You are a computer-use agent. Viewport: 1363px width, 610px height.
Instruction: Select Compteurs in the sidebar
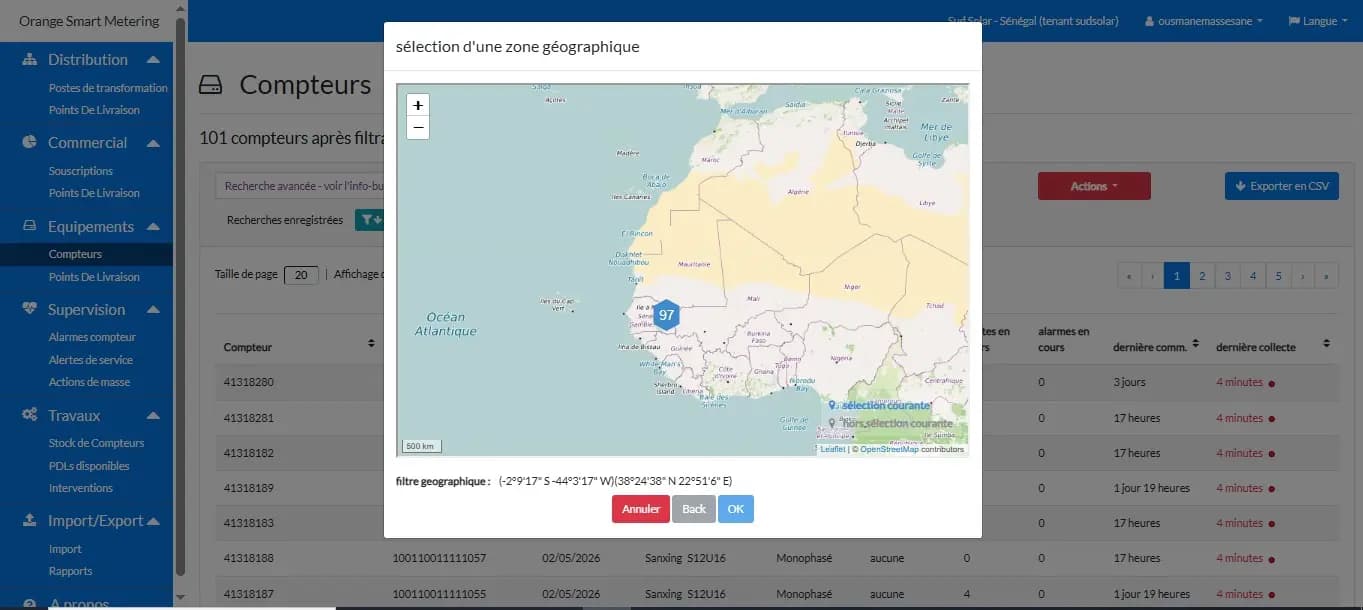pos(75,254)
